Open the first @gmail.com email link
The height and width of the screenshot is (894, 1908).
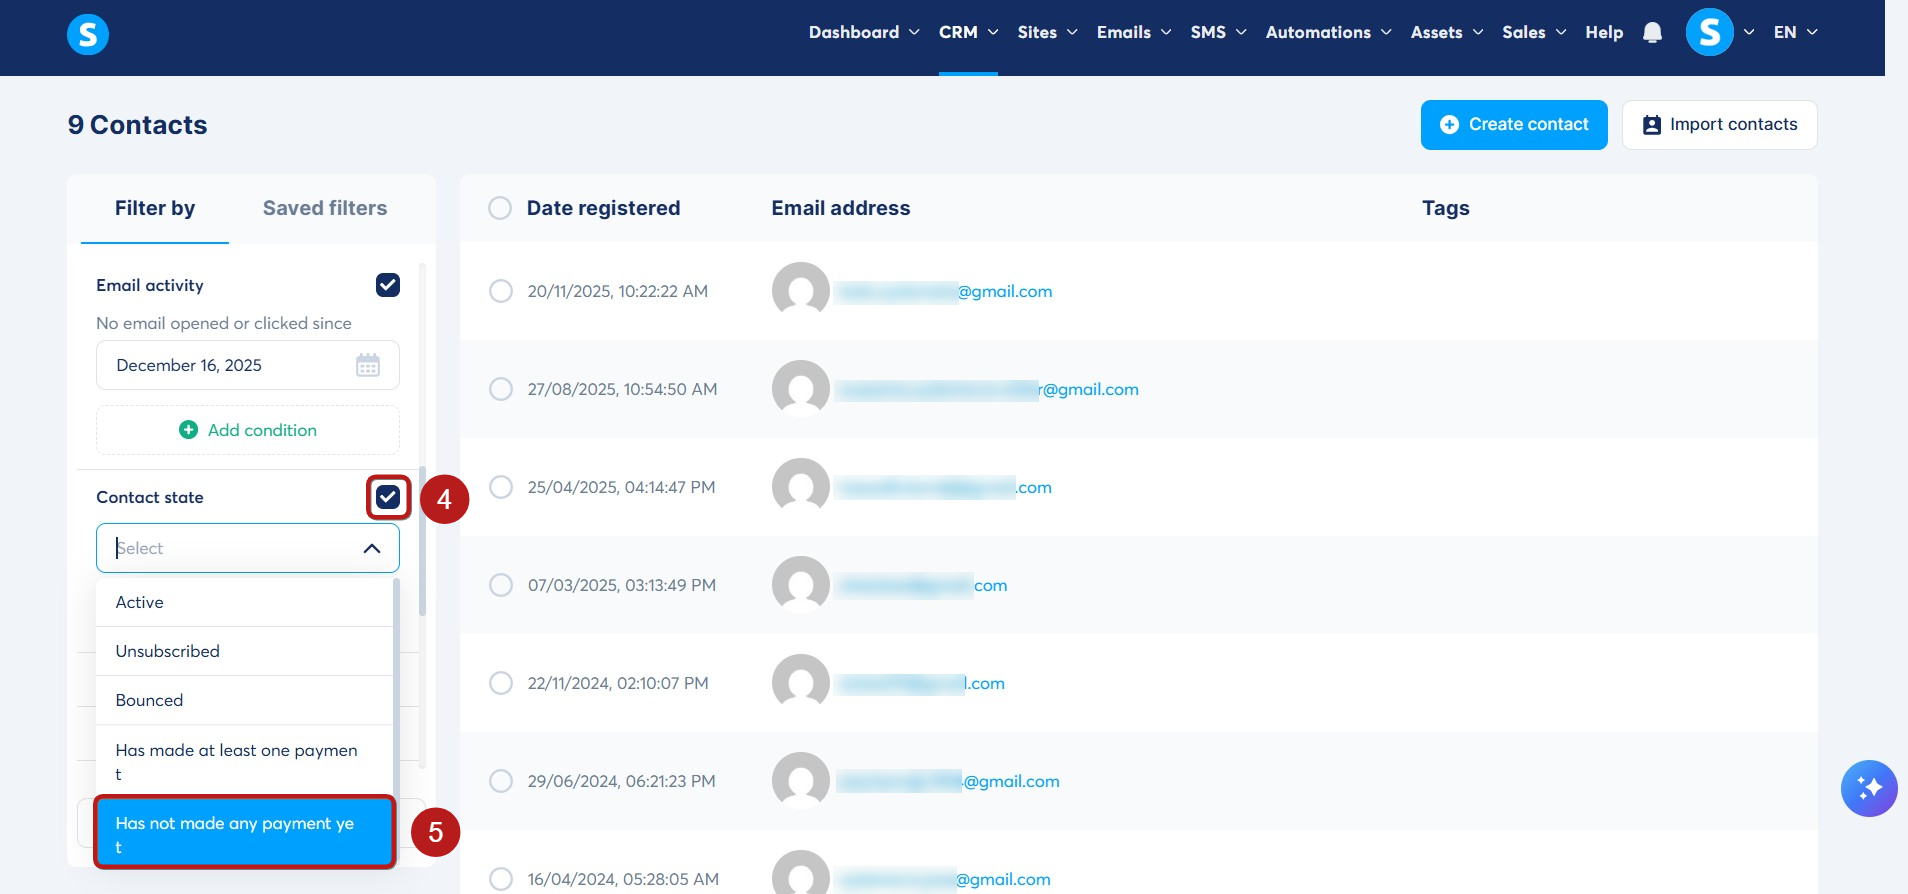coord(945,291)
